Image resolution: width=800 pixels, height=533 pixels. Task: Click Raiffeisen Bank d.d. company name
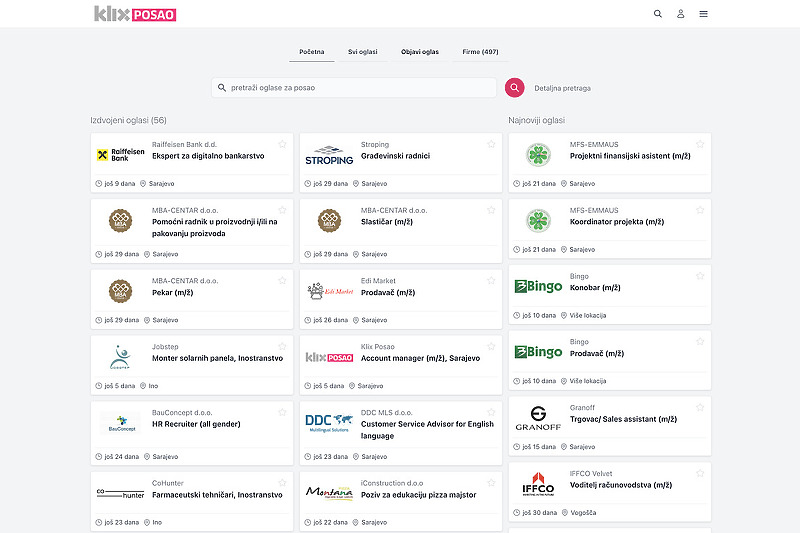[184, 145]
